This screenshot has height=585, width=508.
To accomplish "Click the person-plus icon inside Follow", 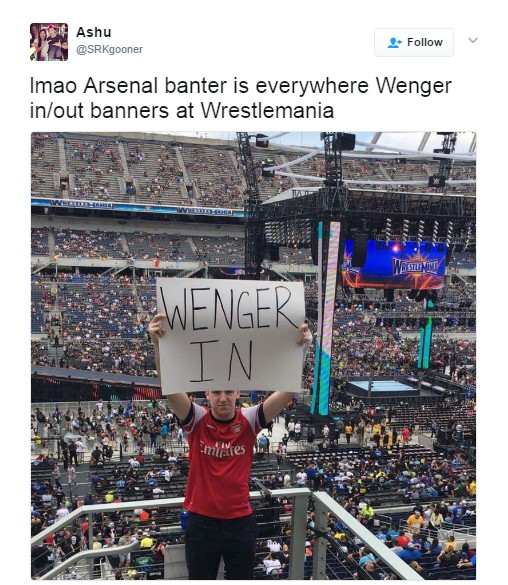I will click(394, 43).
